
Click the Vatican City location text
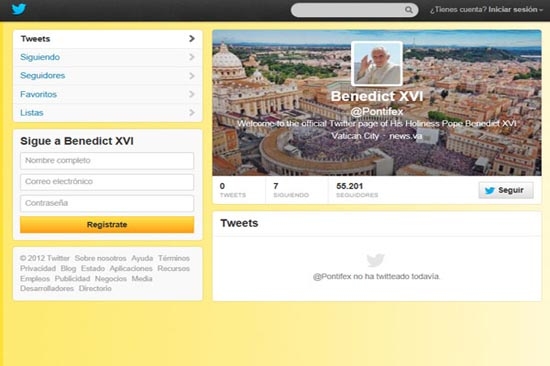click(355, 136)
